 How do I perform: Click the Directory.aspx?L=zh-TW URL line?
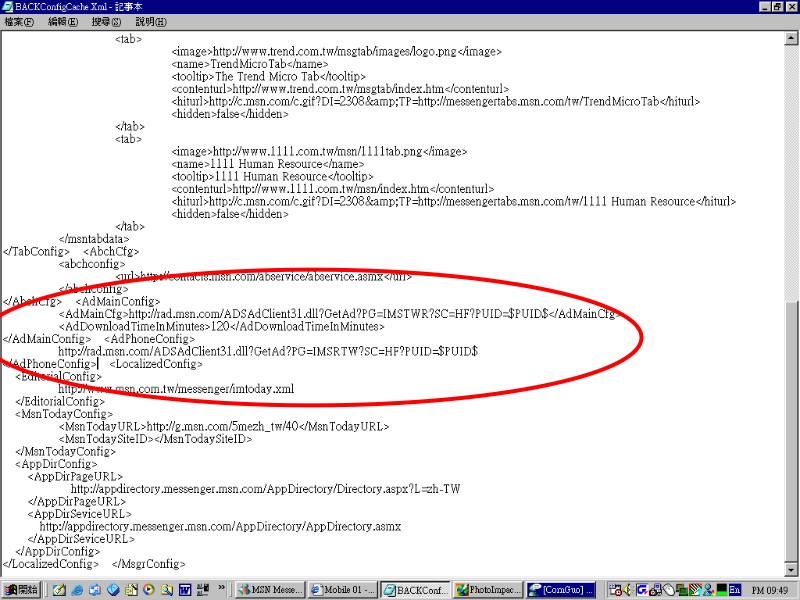(266, 489)
